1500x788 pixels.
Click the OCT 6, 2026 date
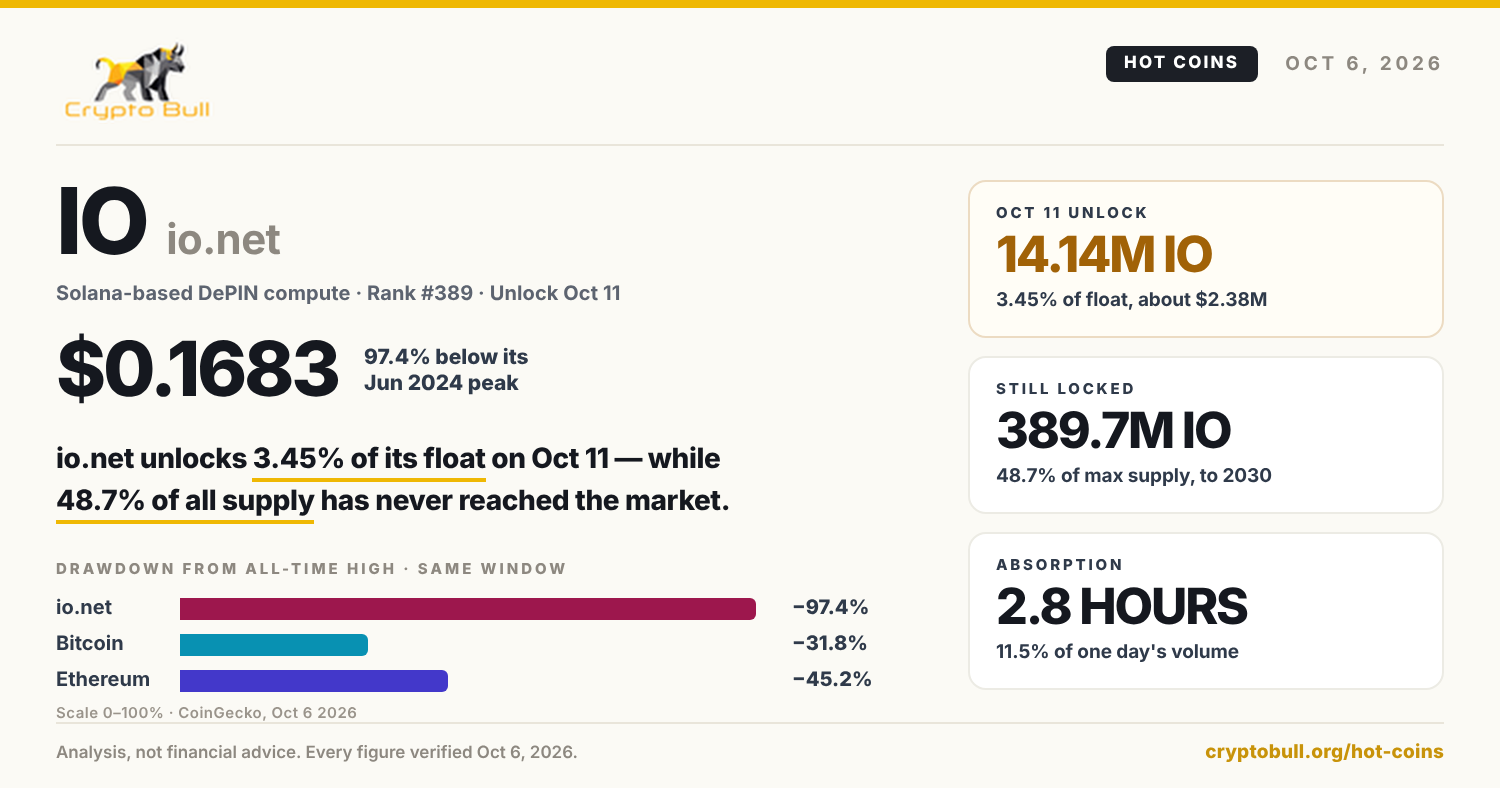(1363, 63)
